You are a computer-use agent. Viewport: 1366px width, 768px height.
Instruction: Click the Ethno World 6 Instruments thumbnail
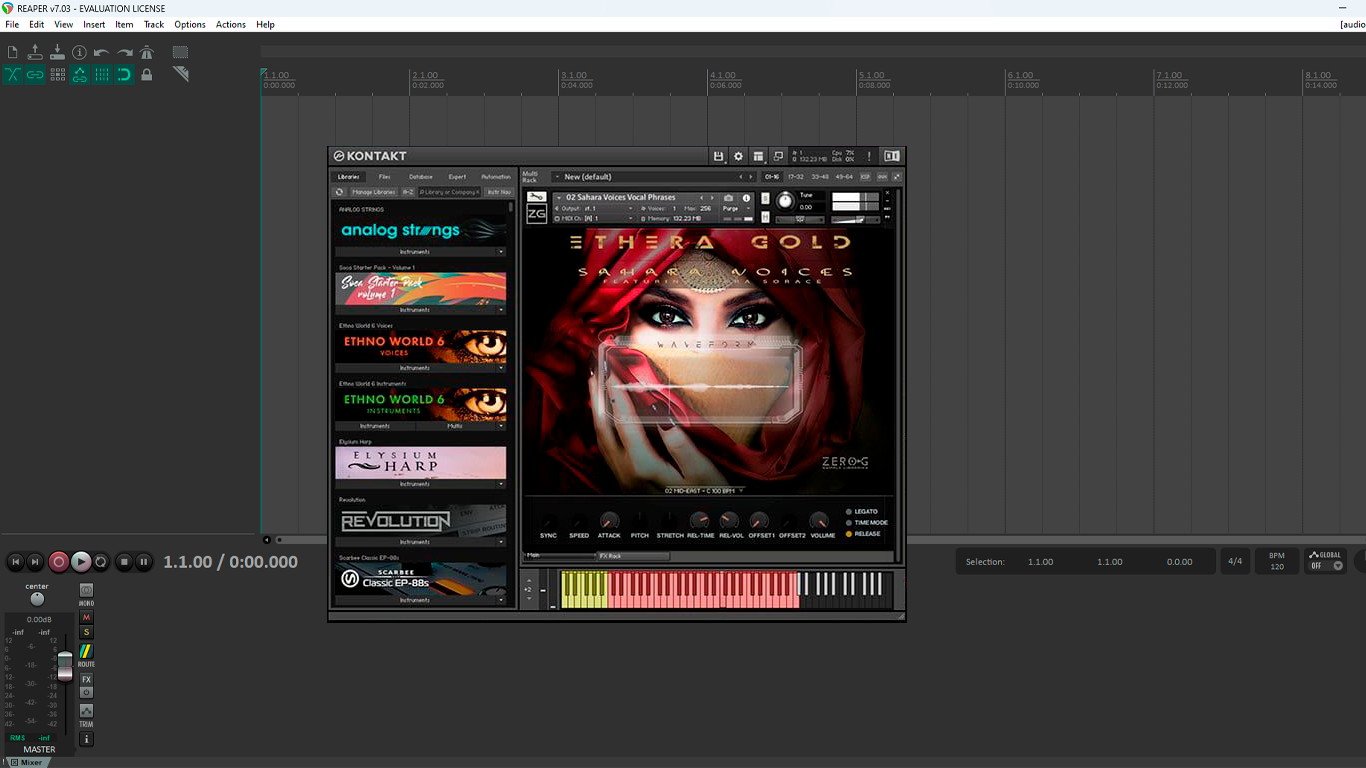420,404
